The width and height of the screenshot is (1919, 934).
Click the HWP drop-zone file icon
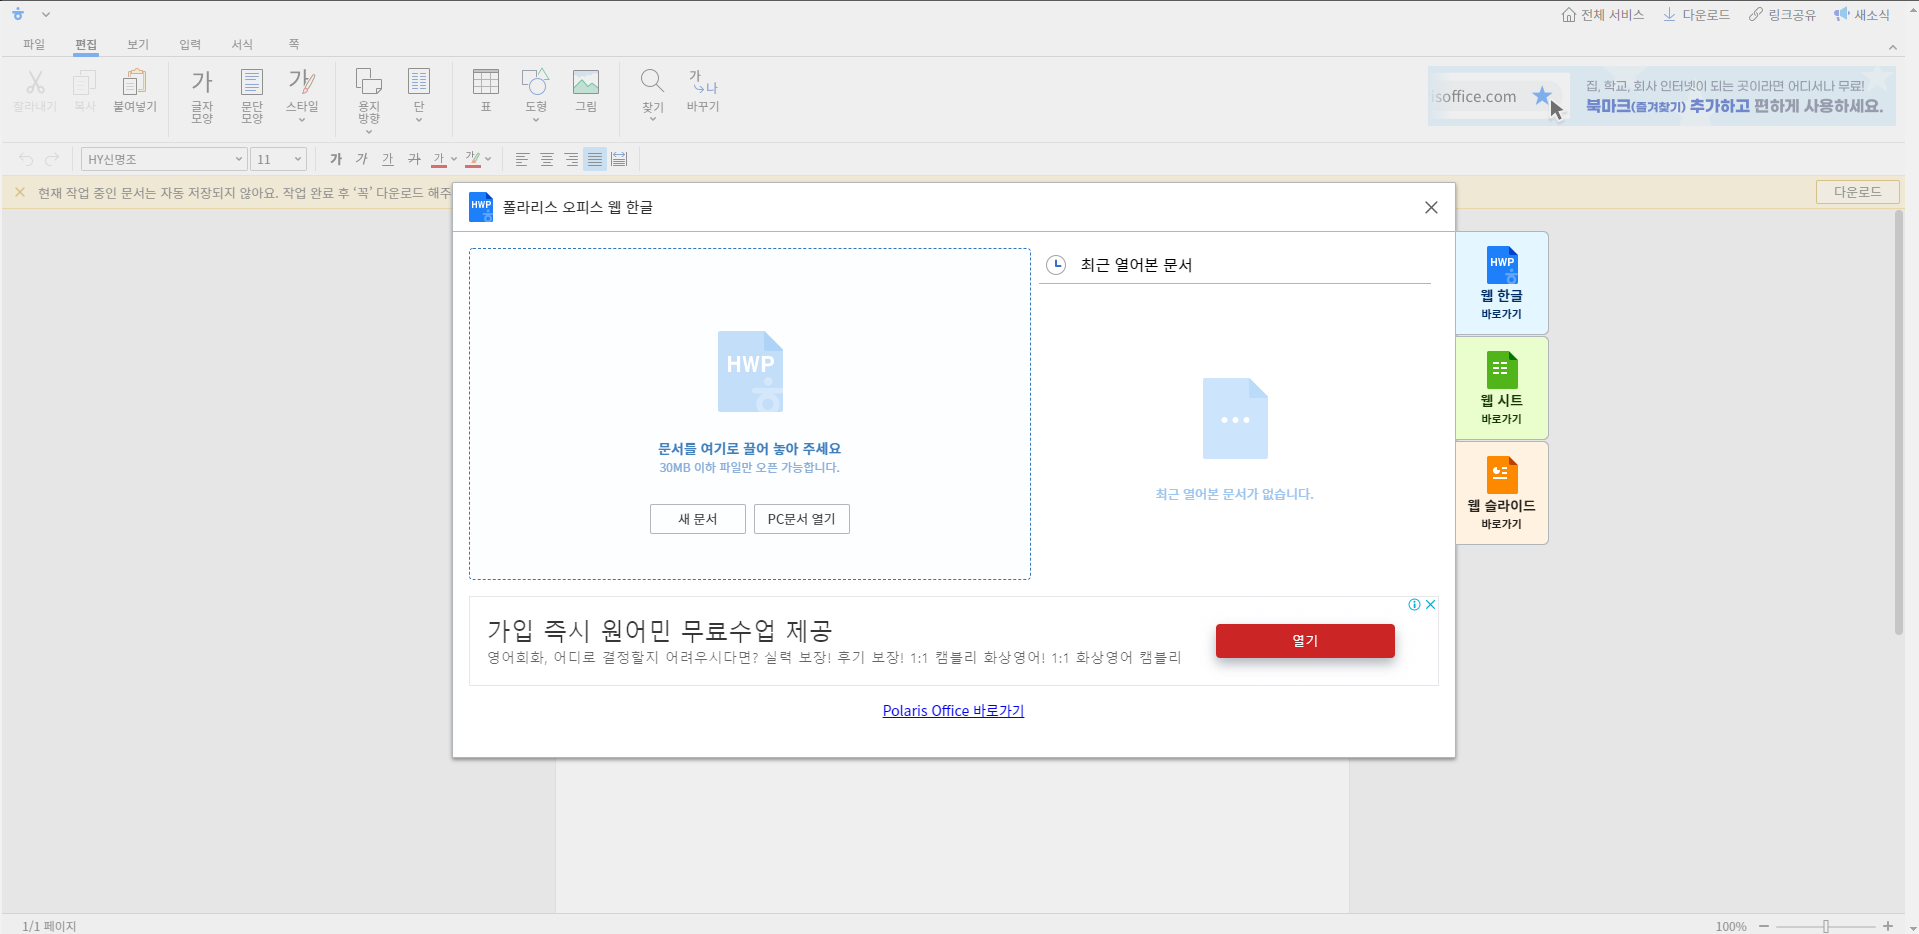pos(750,371)
